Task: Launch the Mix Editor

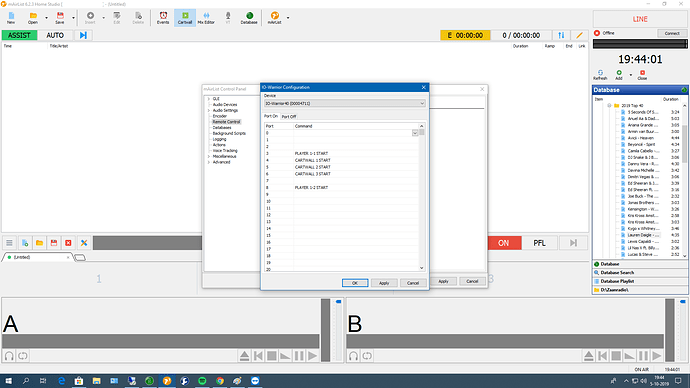Action: click(206, 18)
